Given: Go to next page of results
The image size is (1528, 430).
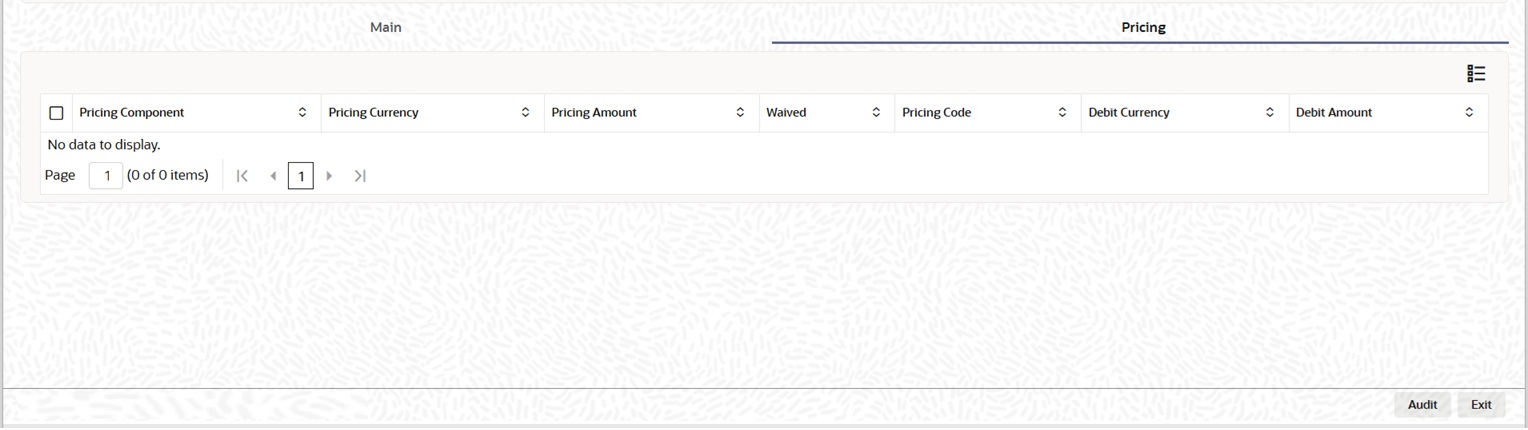Looking at the screenshot, I should pyautogui.click(x=329, y=176).
